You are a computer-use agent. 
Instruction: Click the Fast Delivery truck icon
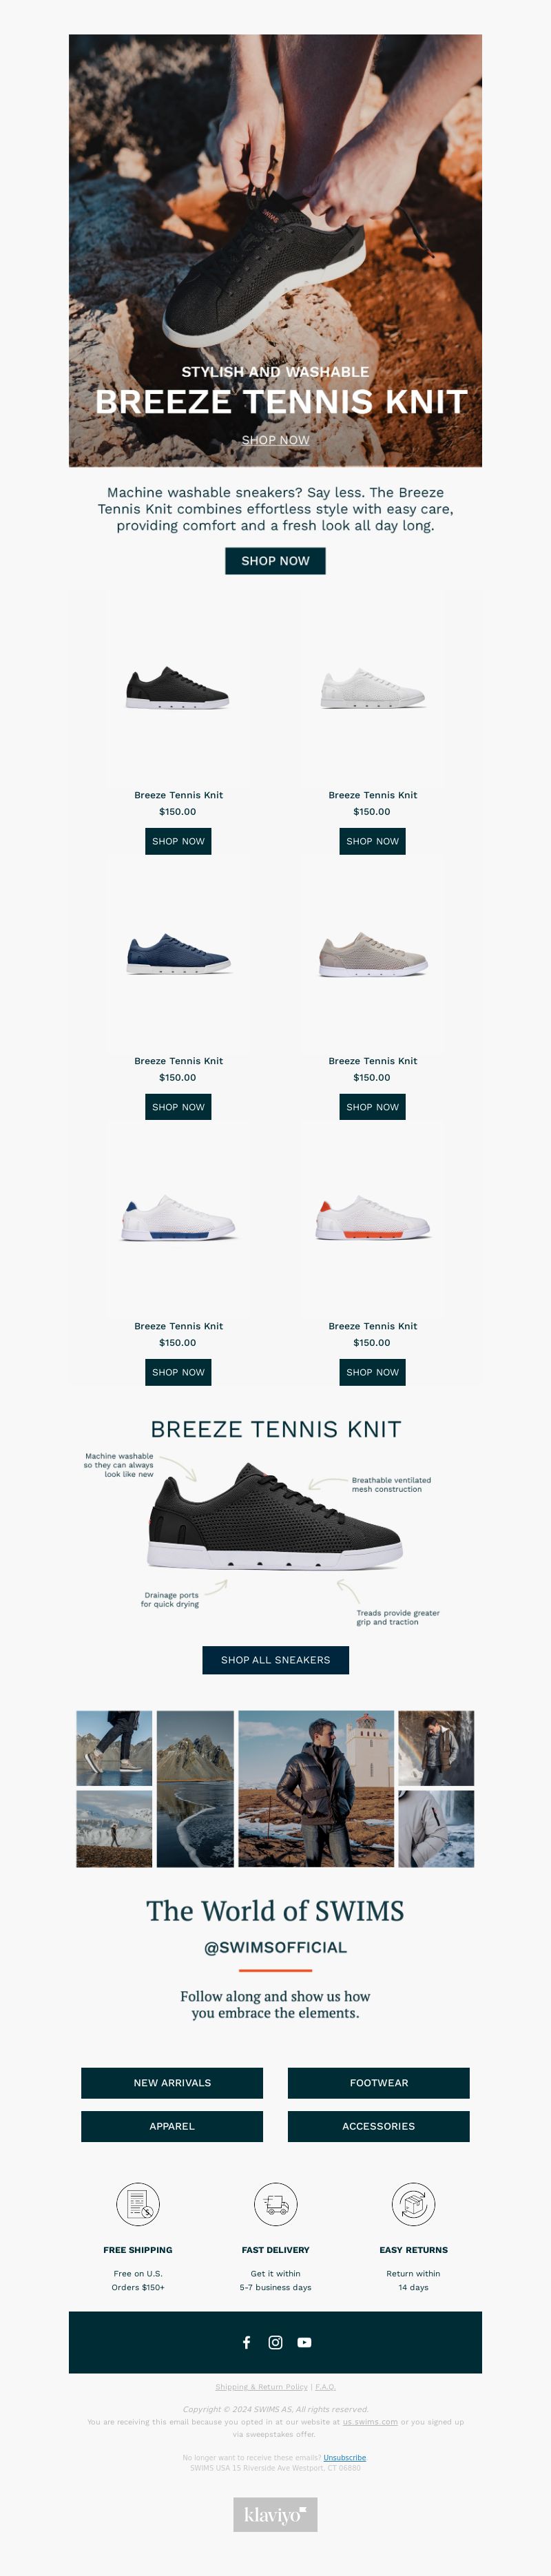[x=275, y=2204]
